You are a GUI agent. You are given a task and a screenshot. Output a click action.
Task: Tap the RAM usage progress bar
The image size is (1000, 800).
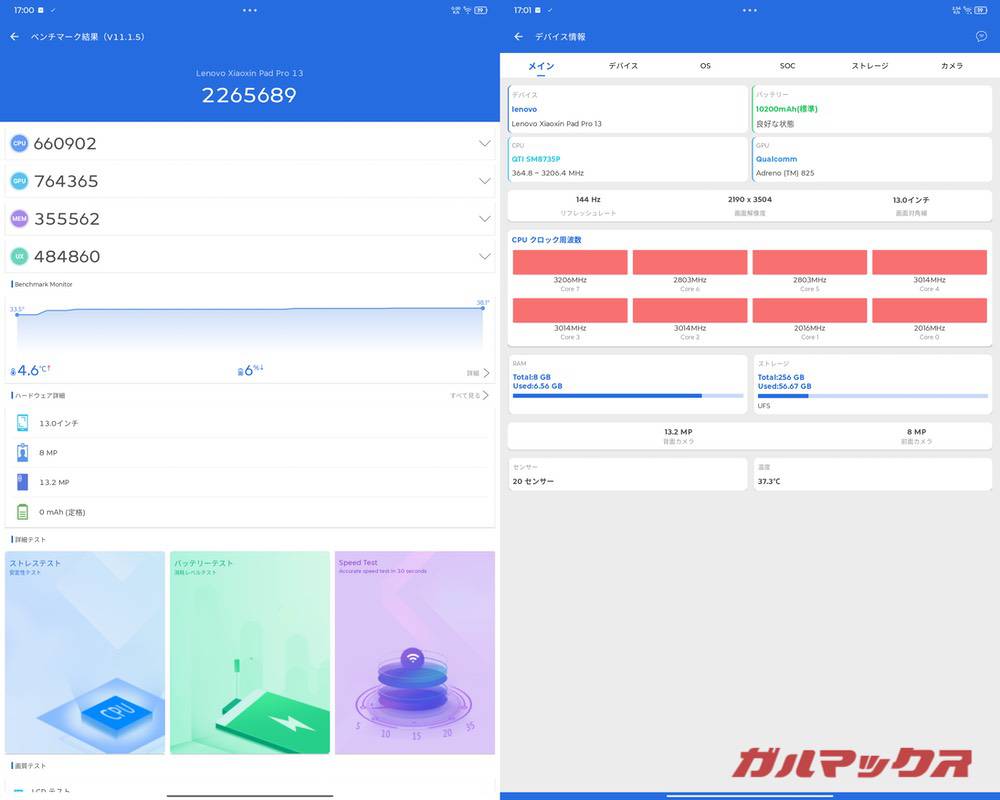(x=628, y=396)
